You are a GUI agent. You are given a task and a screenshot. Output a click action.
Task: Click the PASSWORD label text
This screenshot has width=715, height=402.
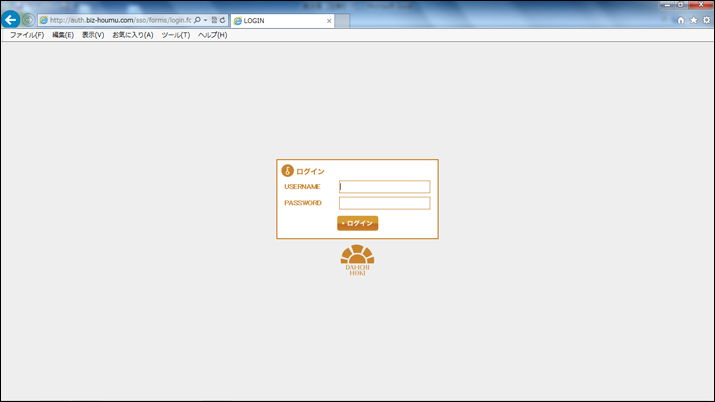pos(303,203)
